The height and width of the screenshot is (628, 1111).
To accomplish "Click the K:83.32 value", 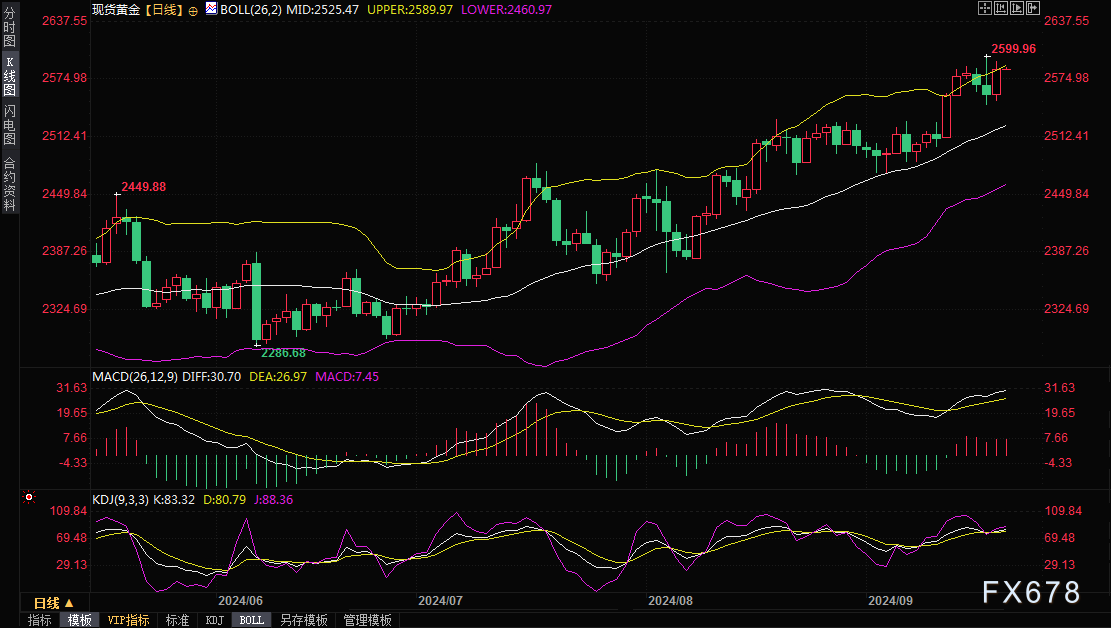I will [x=174, y=500].
